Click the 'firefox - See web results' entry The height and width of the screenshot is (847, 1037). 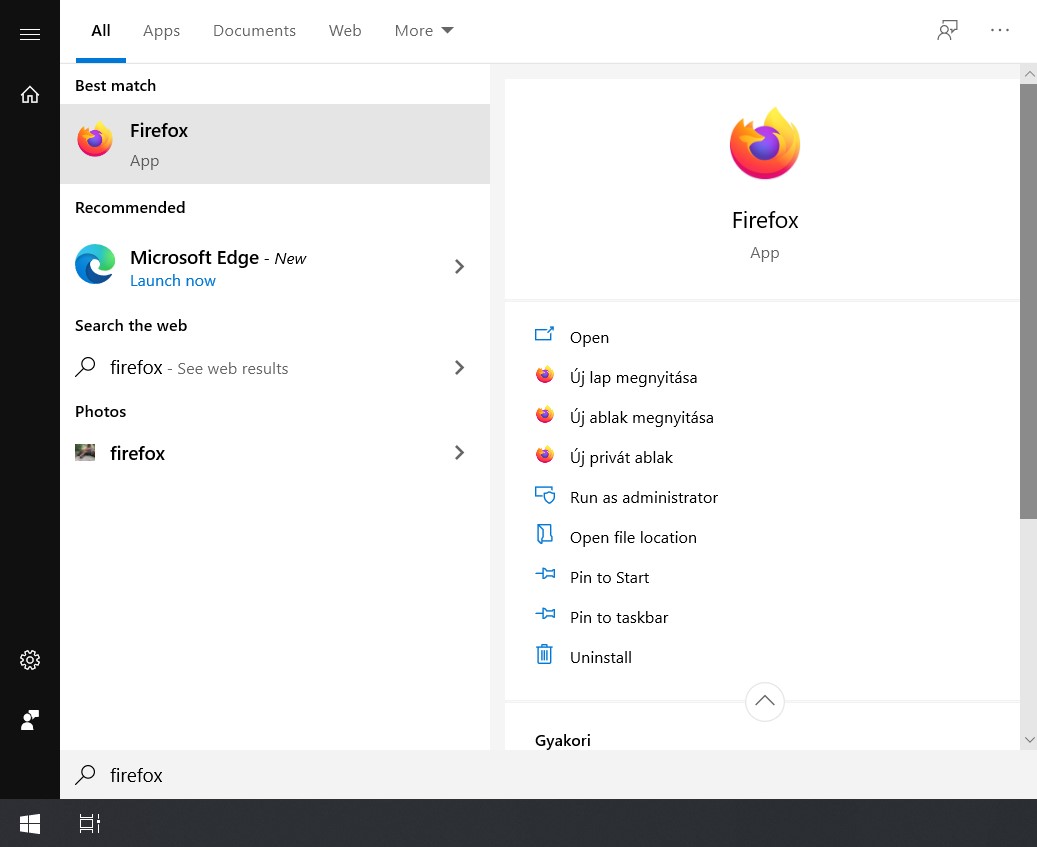pos(274,367)
